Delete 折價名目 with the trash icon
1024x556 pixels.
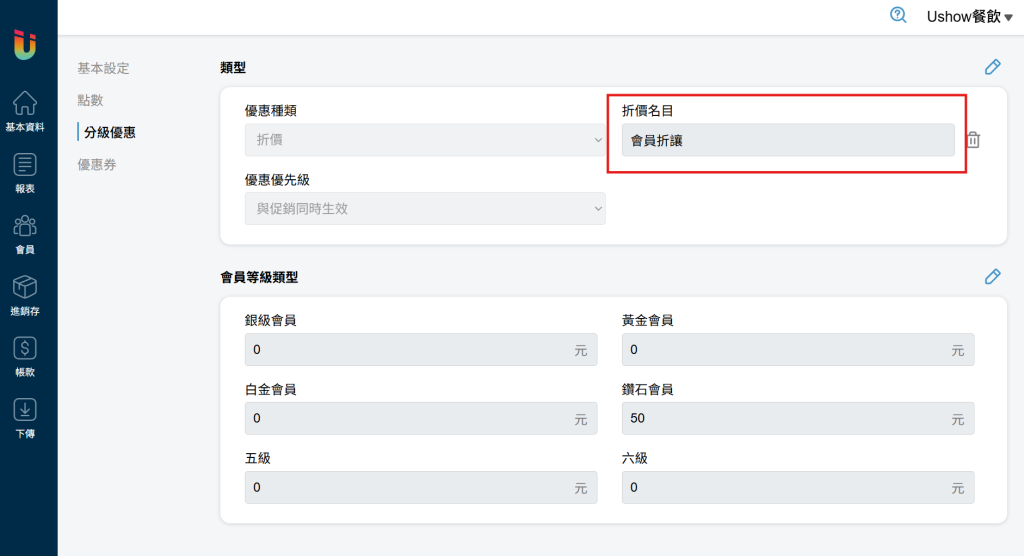(973, 140)
